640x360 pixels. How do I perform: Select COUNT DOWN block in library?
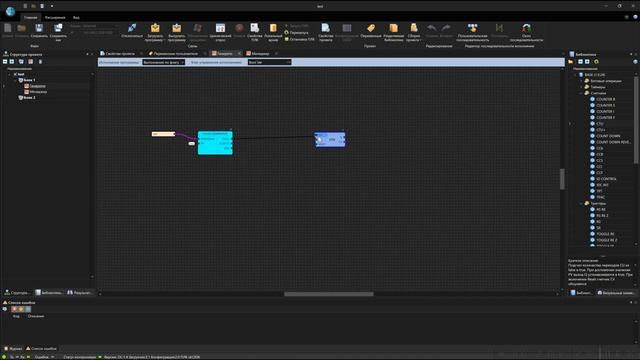click(x=608, y=136)
